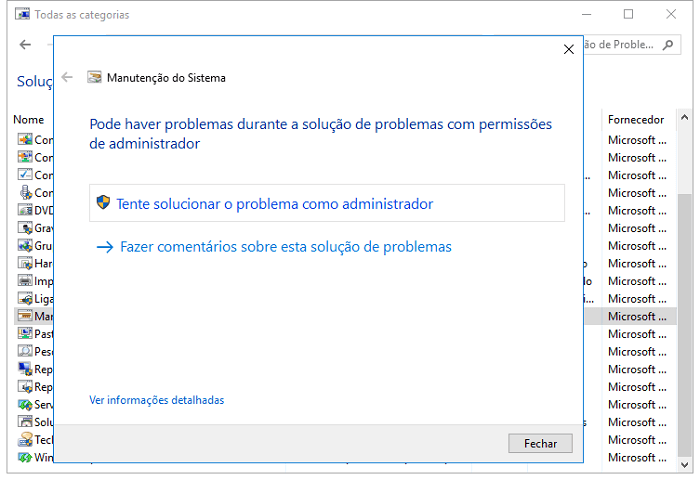Click the Manutenção do Sistema title icon

tap(94, 77)
